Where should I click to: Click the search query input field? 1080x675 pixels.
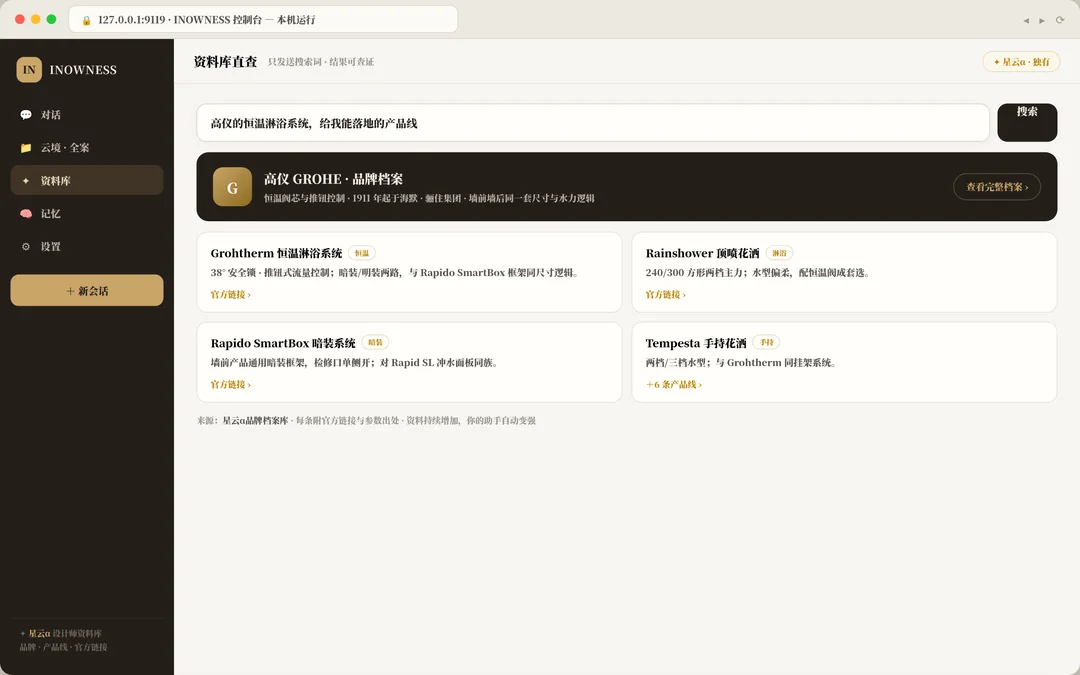coord(593,123)
